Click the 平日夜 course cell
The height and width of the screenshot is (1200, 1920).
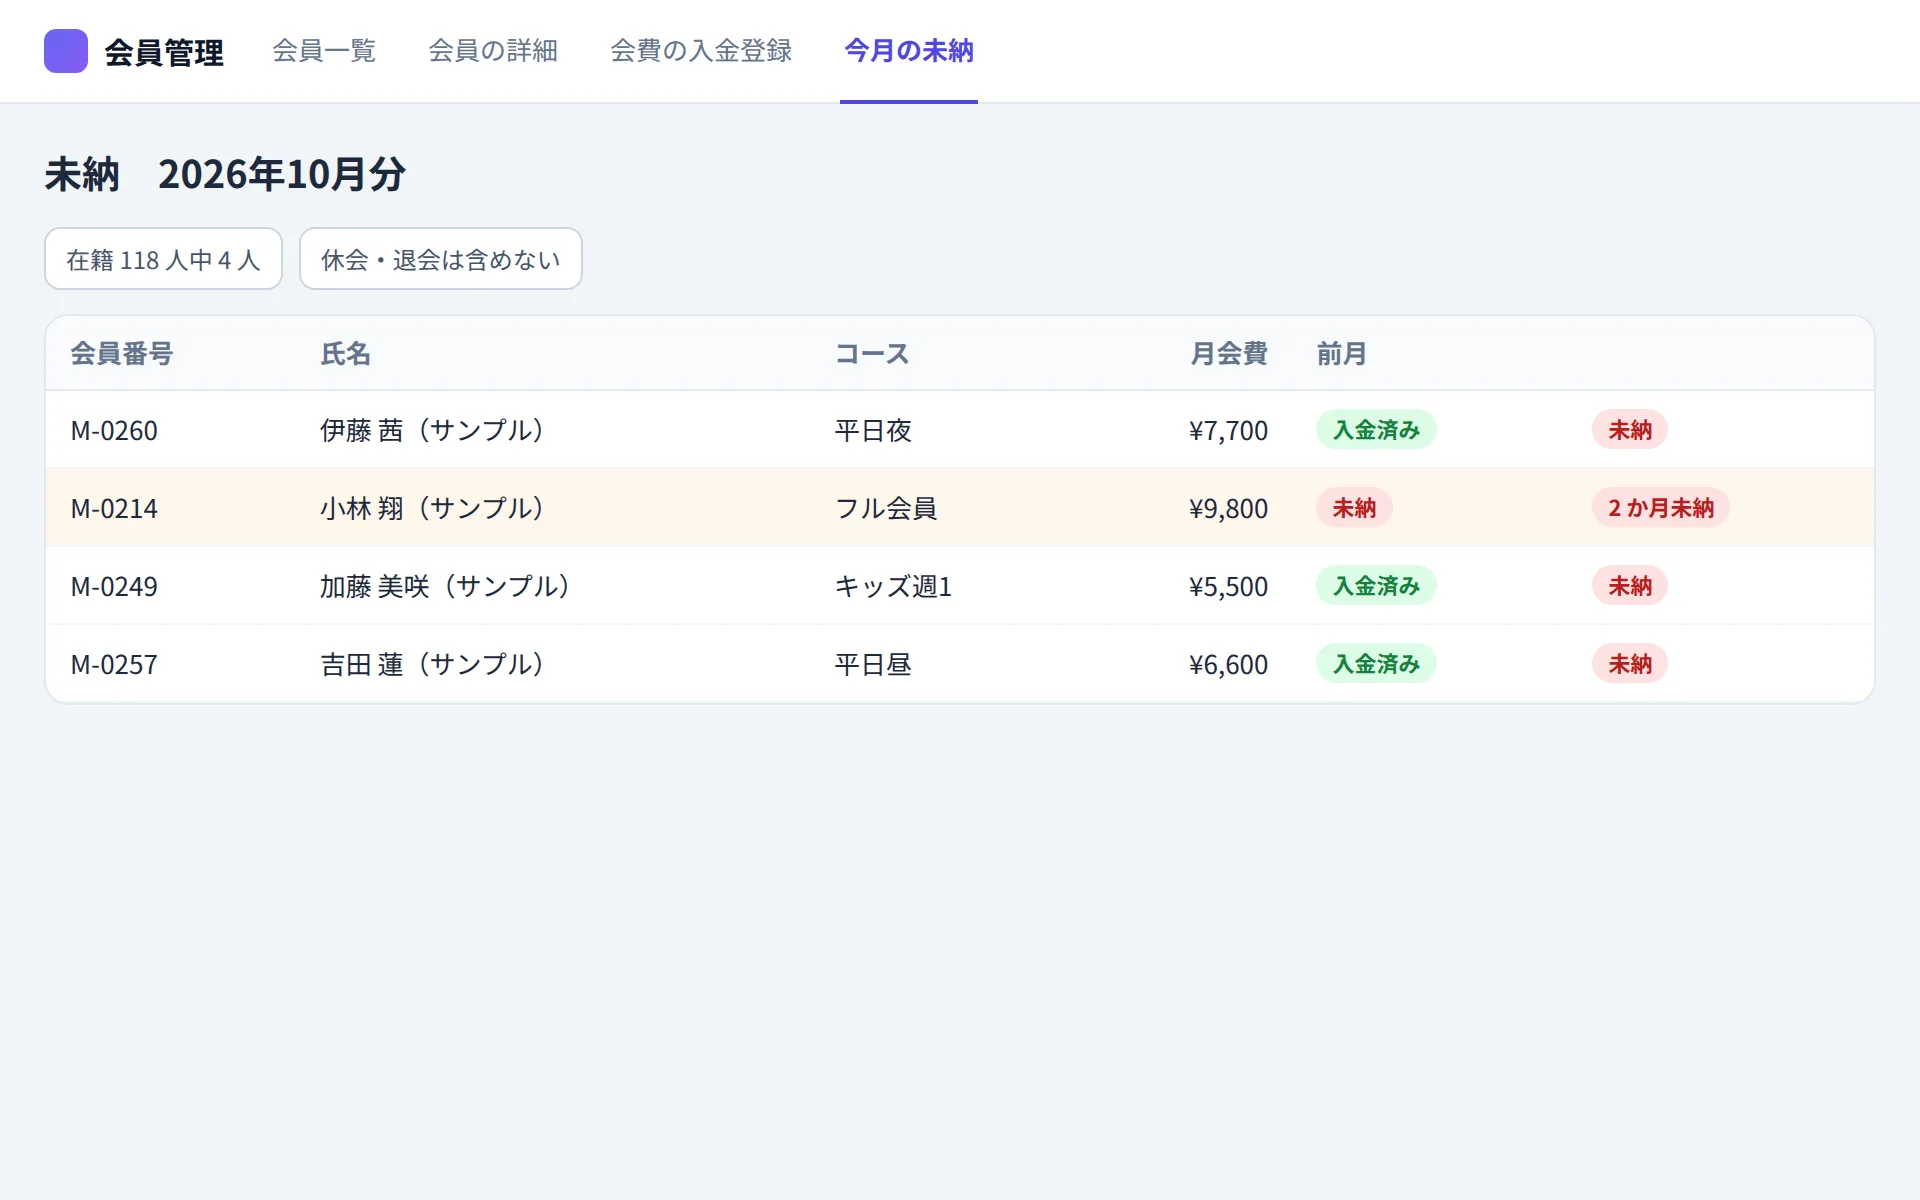(x=873, y=430)
